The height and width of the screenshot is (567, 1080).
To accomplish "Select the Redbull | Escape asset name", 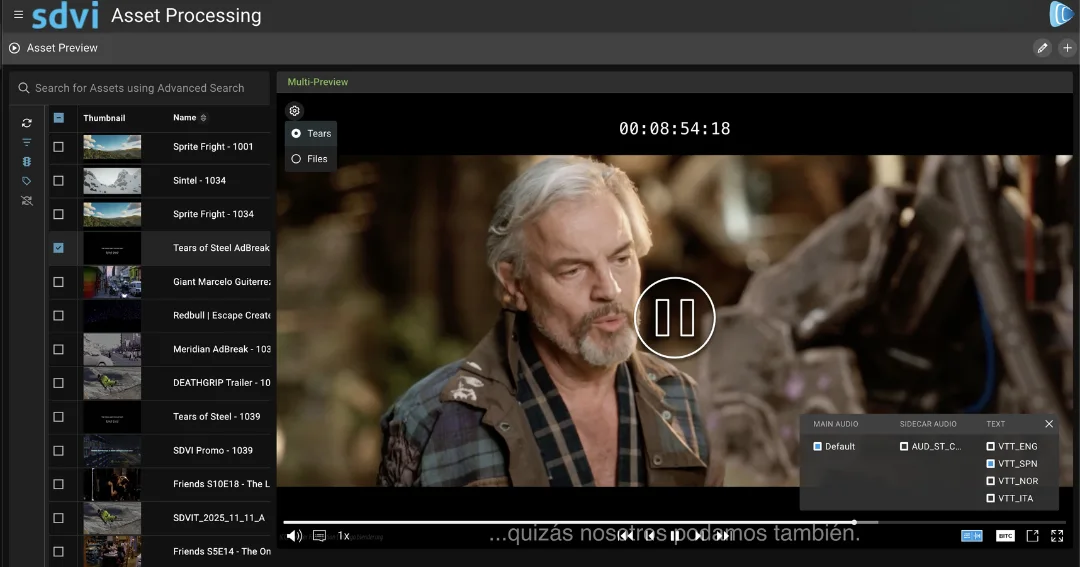I will coord(222,316).
